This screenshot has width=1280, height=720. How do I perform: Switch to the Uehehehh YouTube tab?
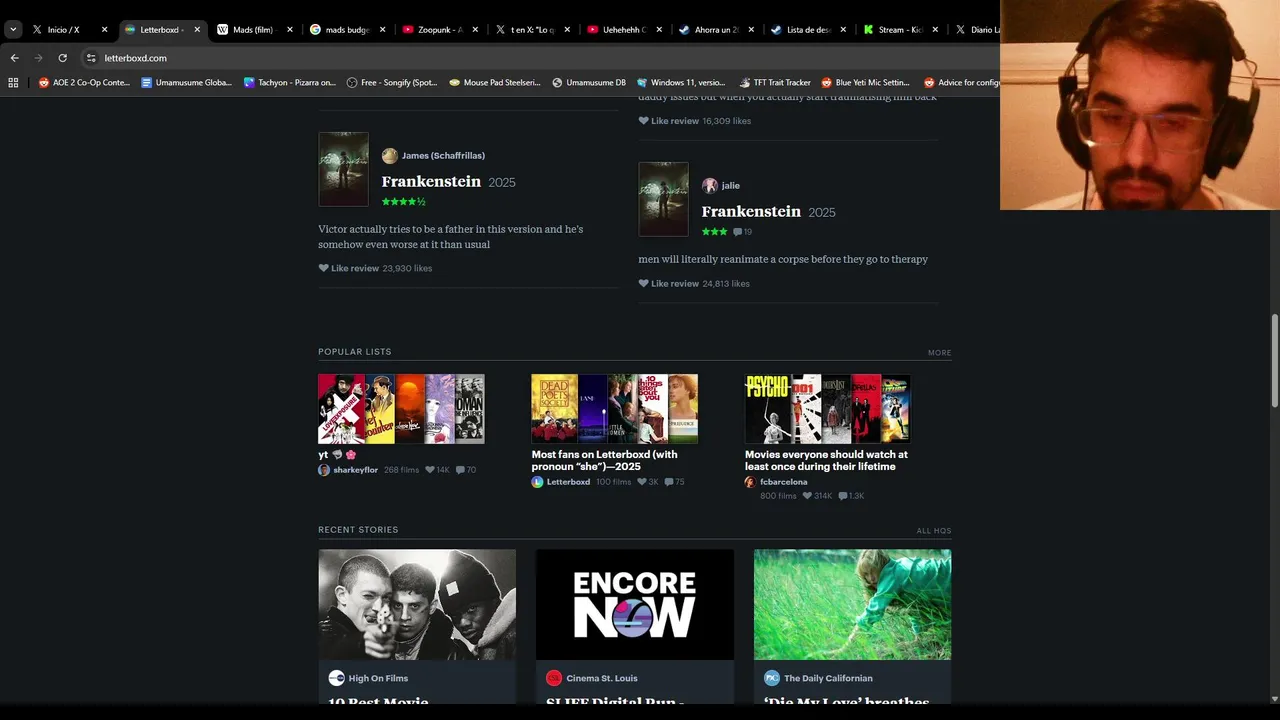tap(625, 30)
